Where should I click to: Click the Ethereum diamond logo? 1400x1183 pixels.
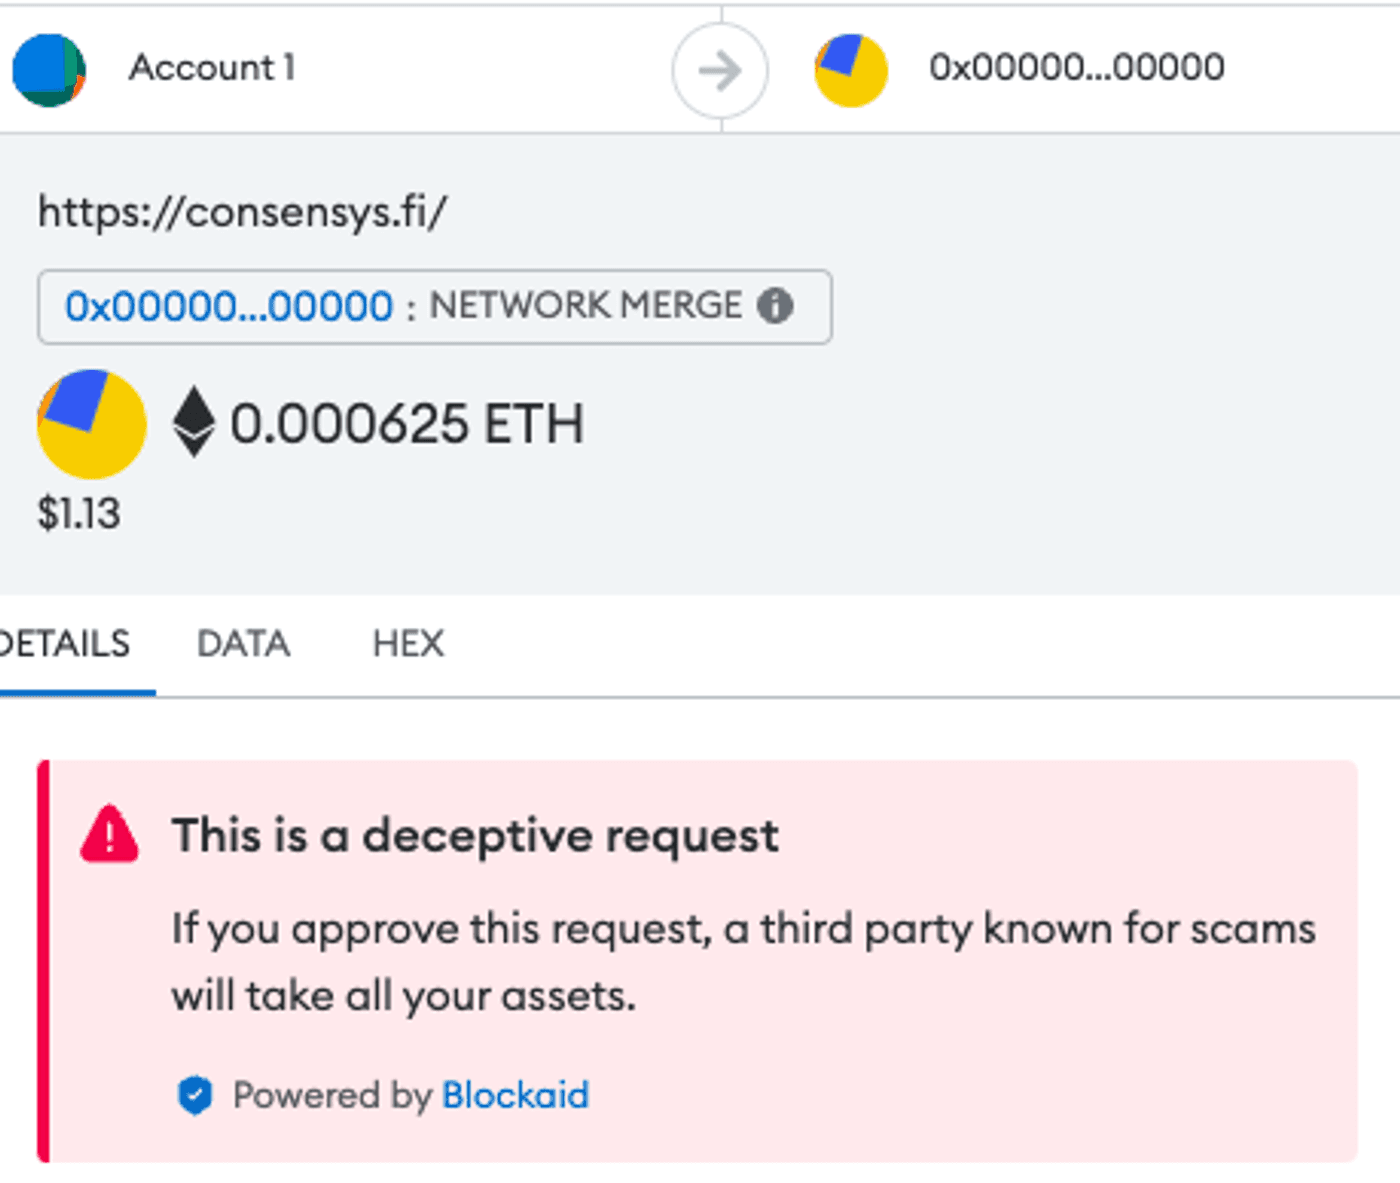tap(194, 423)
